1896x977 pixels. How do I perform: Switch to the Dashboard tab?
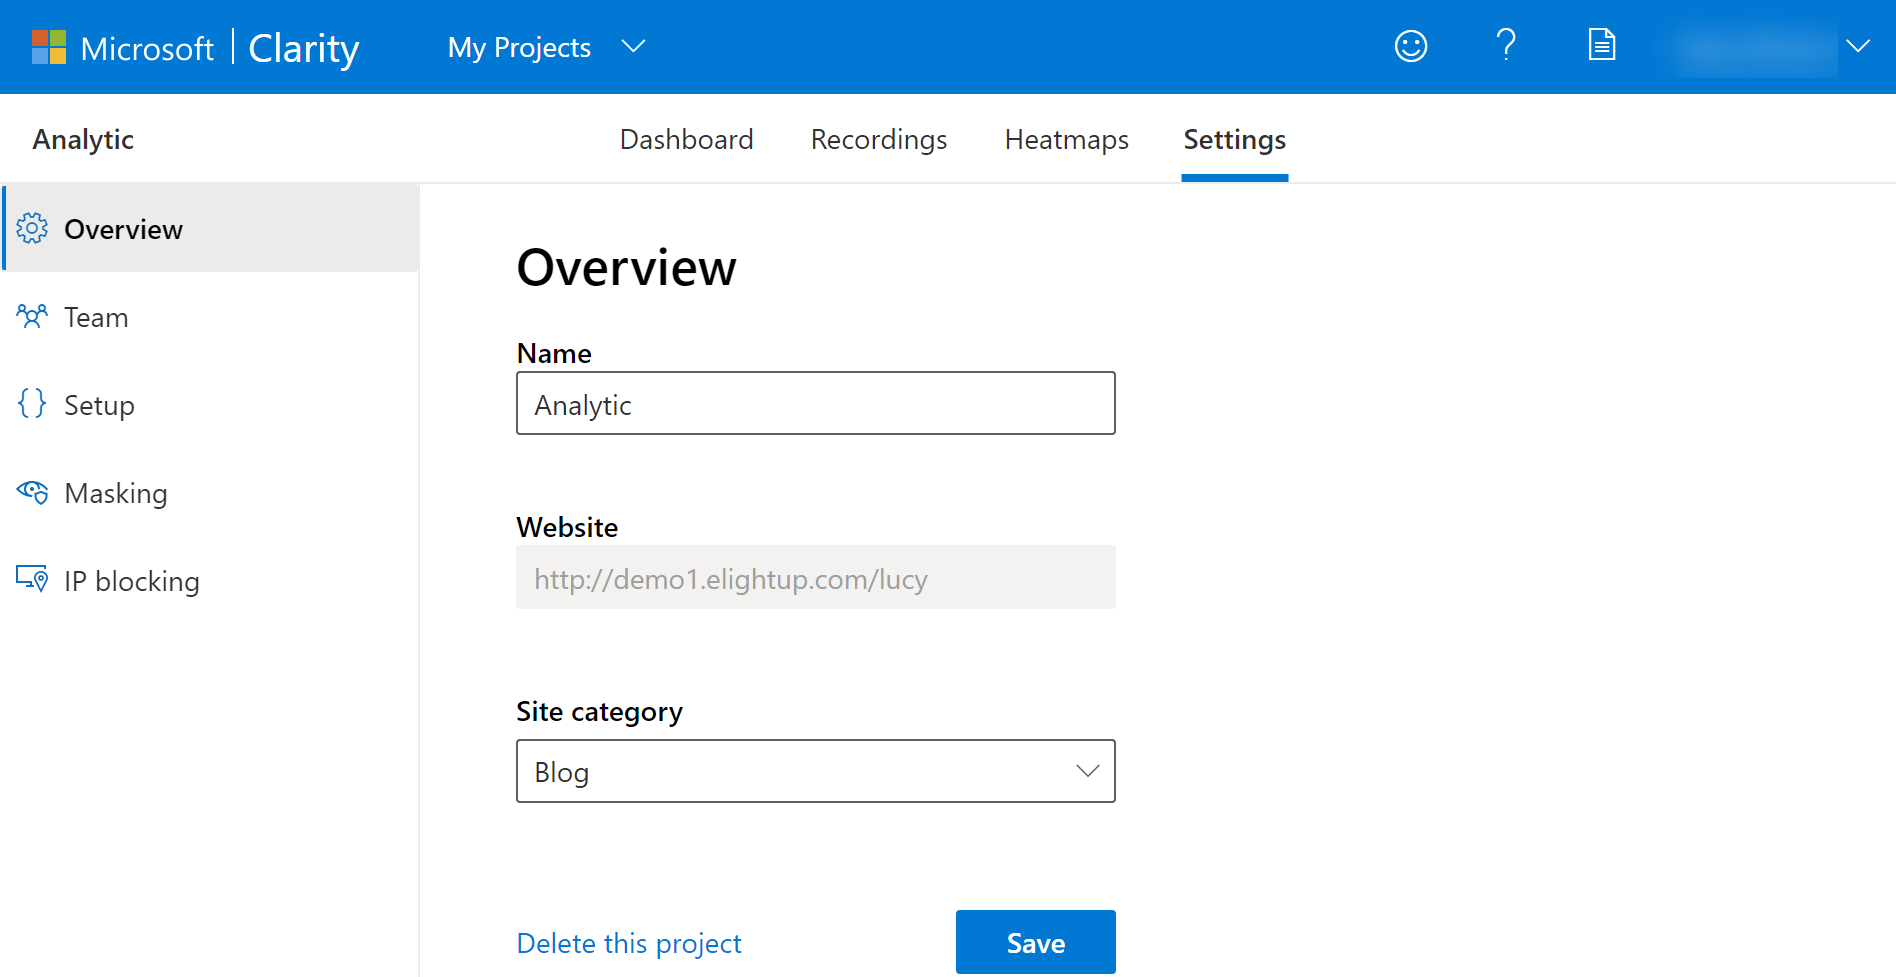click(x=687, y=139)
